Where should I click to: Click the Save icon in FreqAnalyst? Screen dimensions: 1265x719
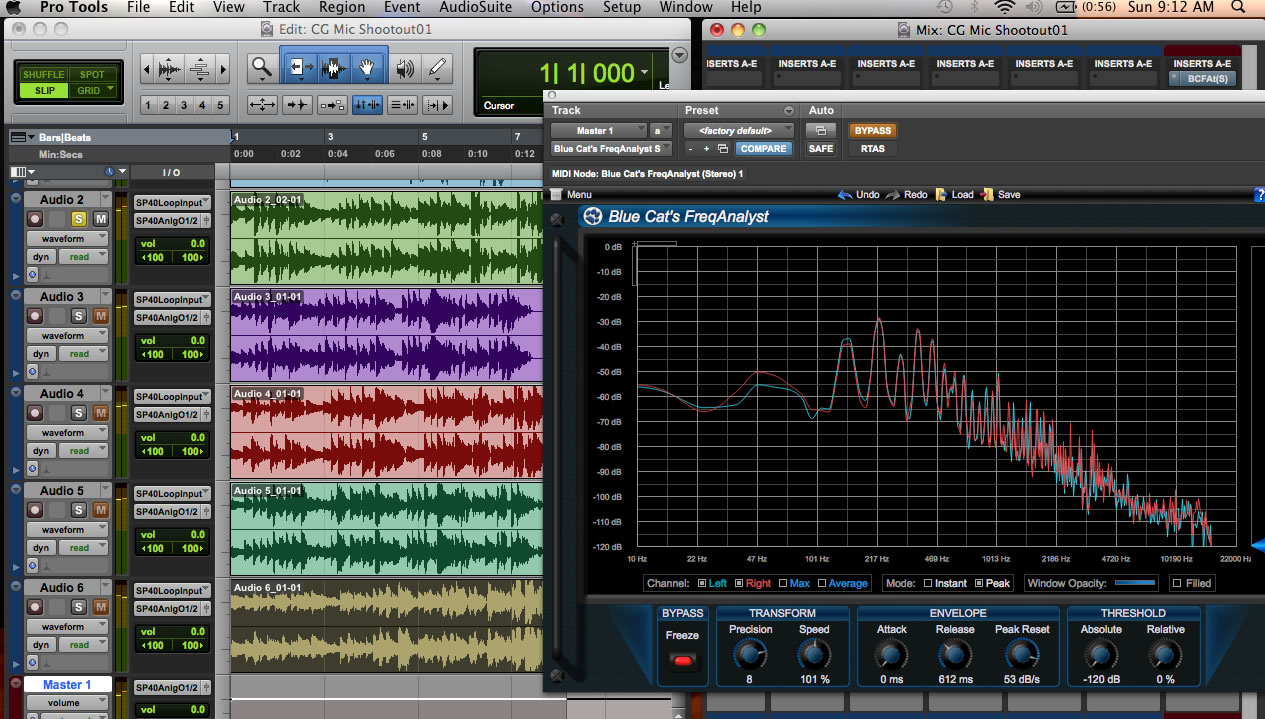coord(988,195)
